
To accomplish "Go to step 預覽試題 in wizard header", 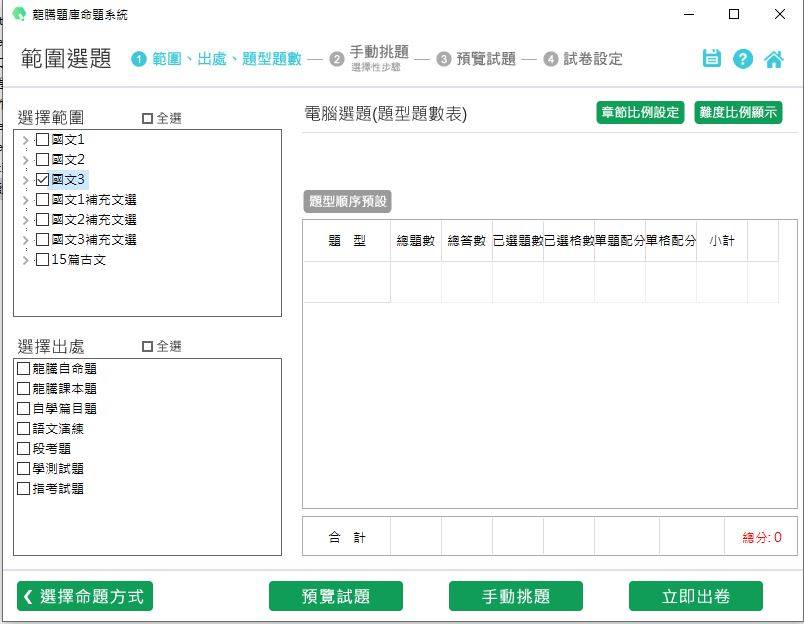I will coord(486,59).
